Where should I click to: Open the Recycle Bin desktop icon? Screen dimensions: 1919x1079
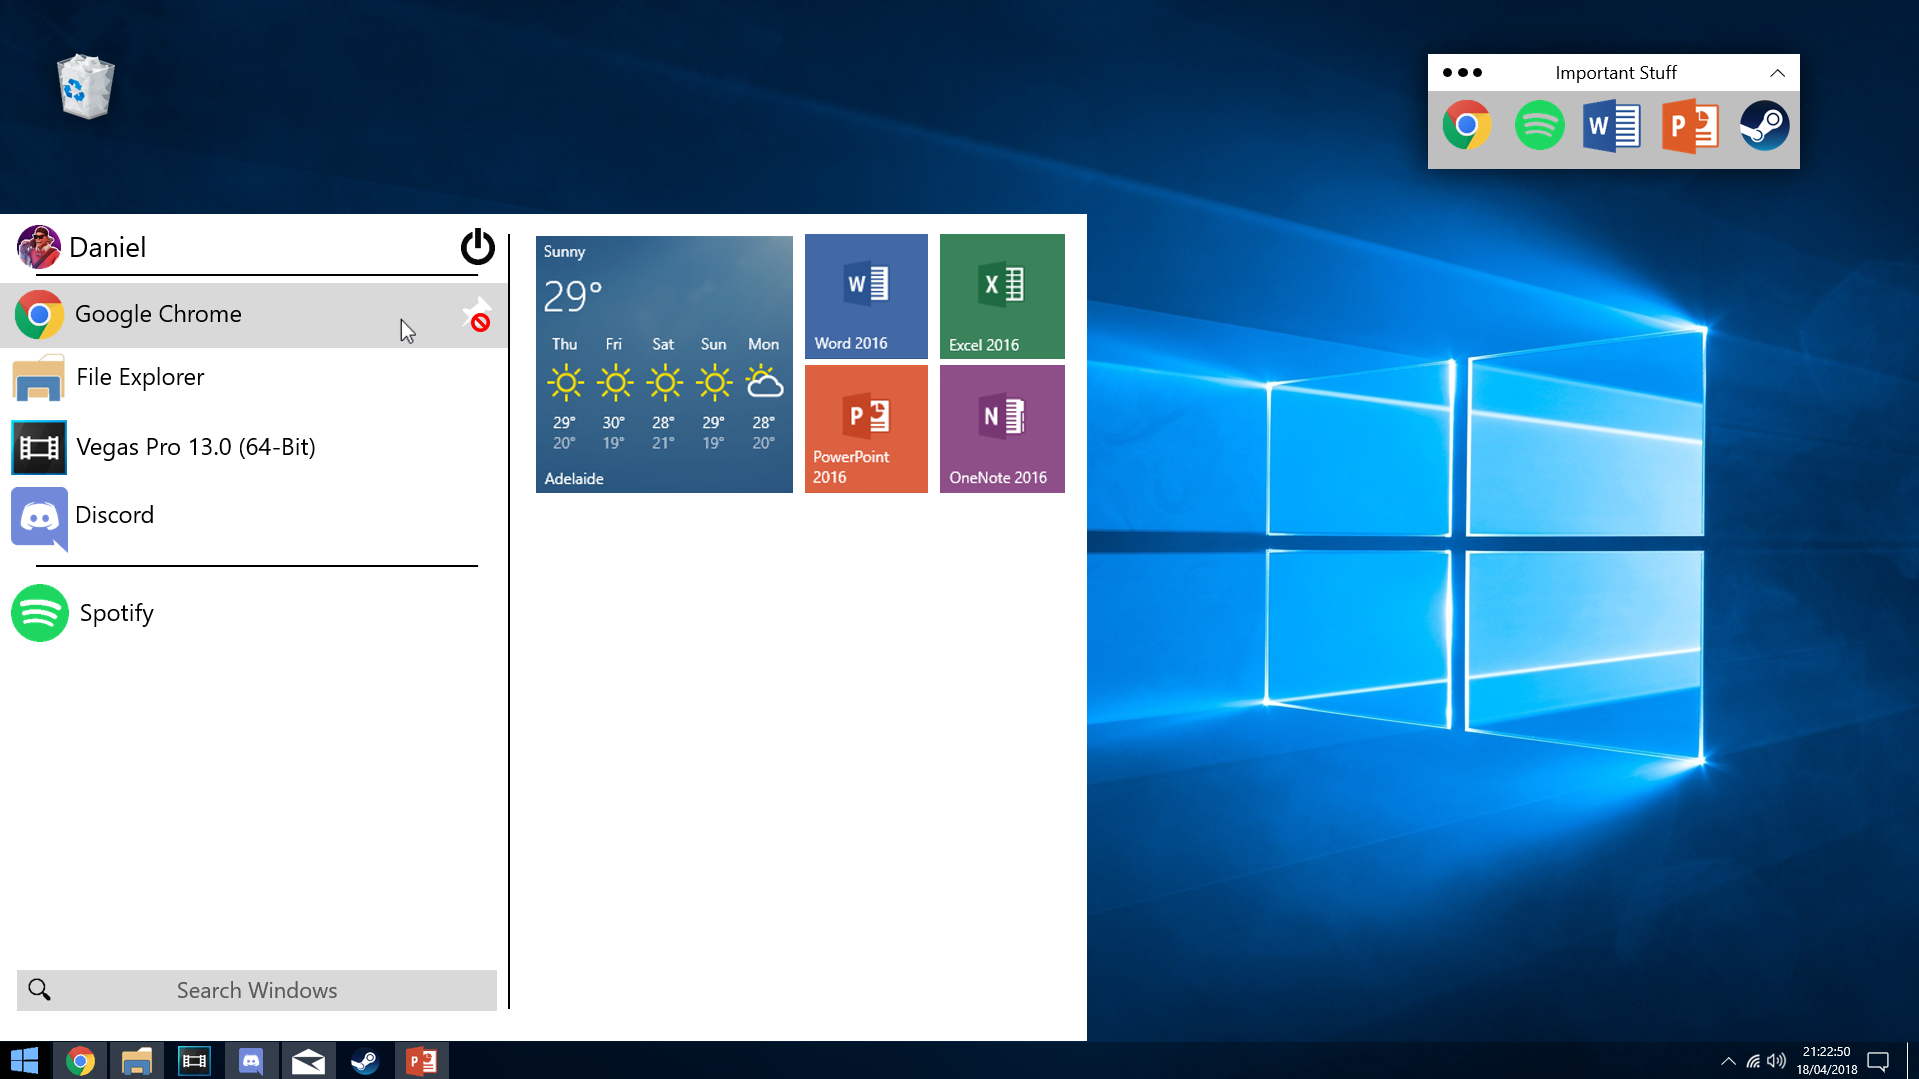(86, 88)
